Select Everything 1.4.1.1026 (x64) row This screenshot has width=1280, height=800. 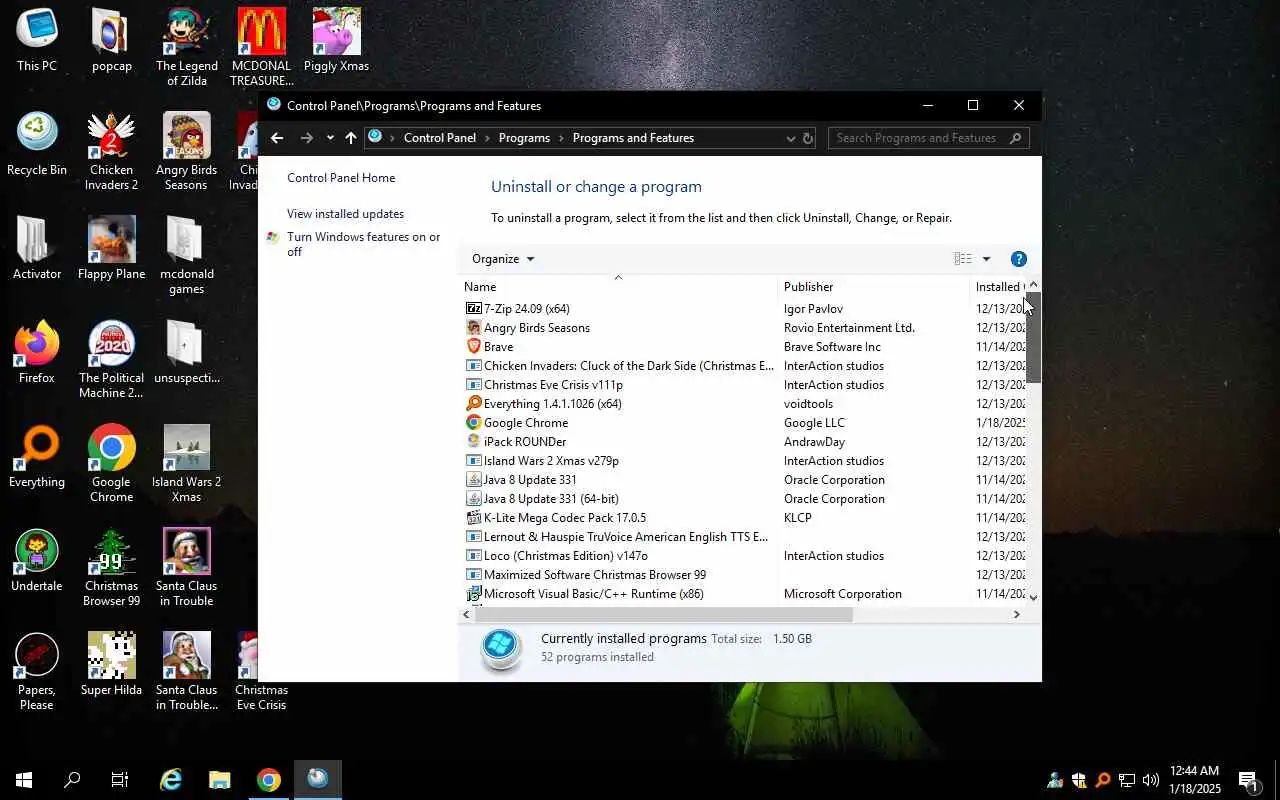[743, 404]
